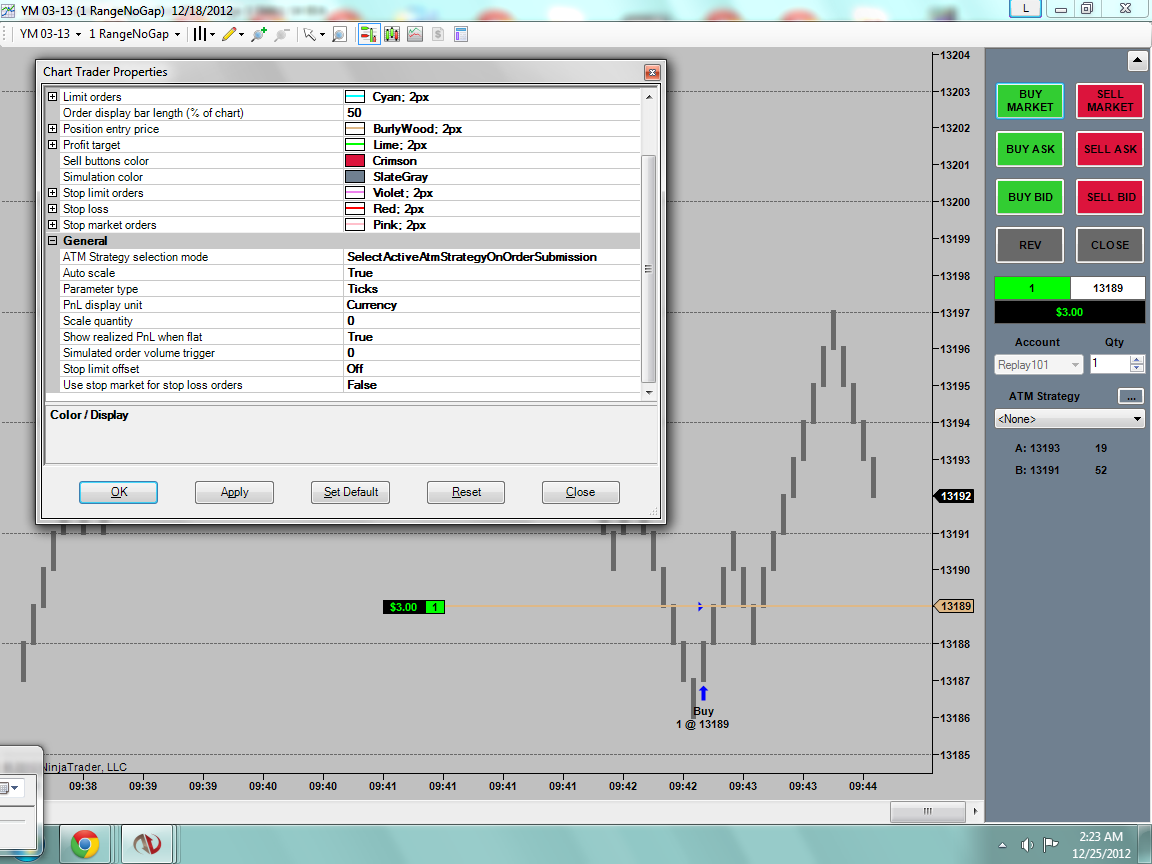Open the Replay101 account dropdown

1038,364
